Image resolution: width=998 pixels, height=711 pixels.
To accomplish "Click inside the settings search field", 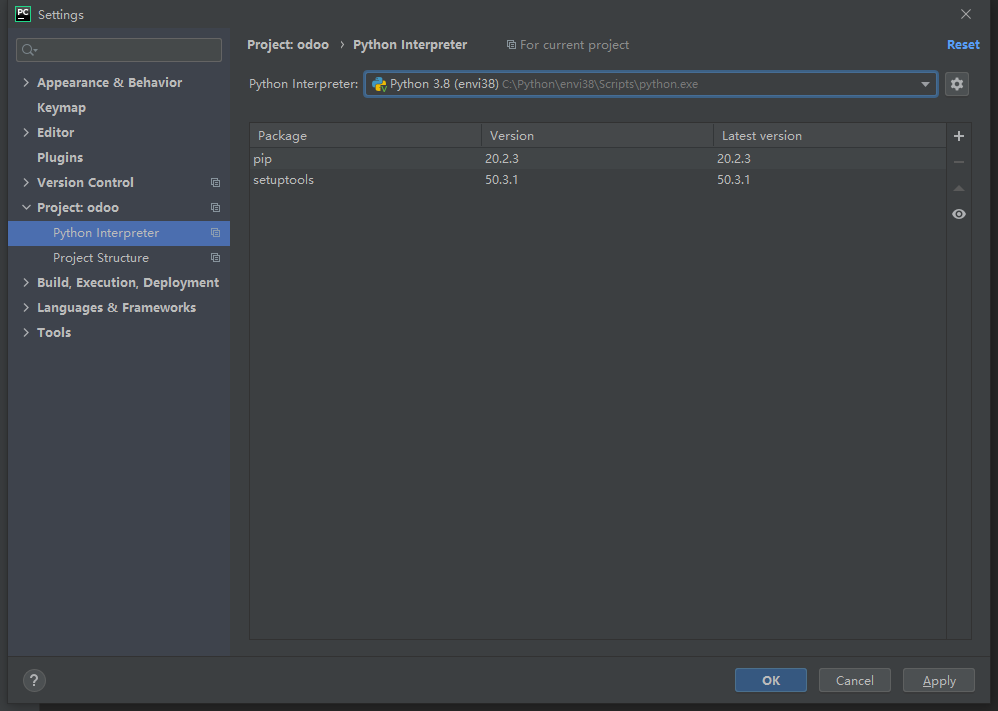I will tap(118, 50).
